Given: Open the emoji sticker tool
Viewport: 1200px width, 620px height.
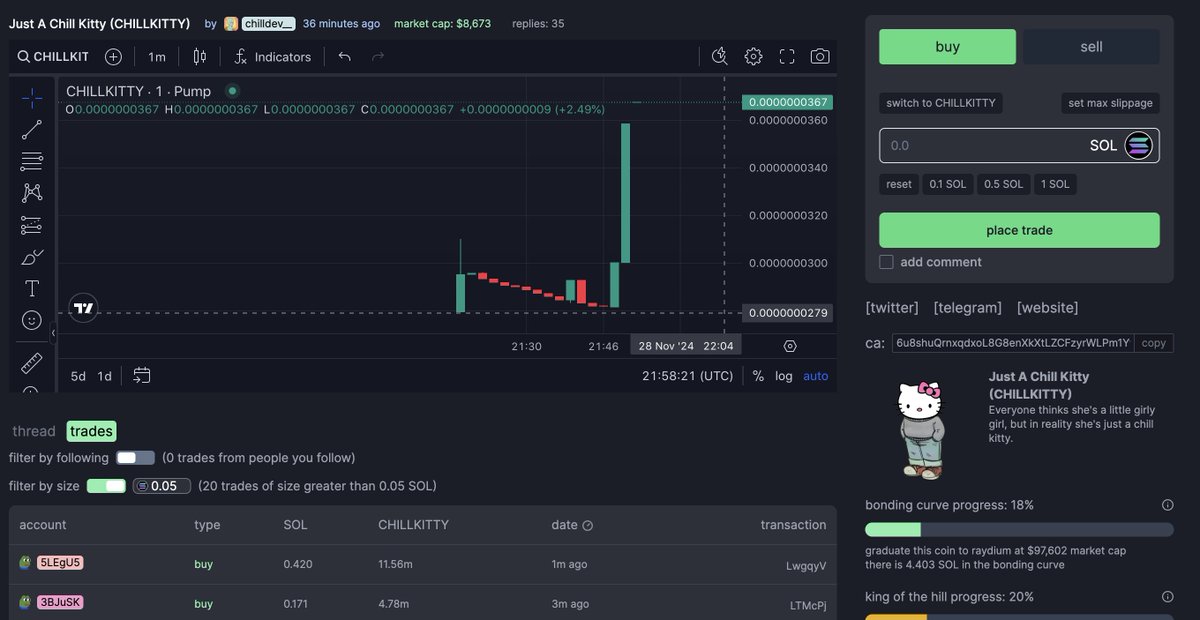Looking at the screenshot, I should (32, 321).
